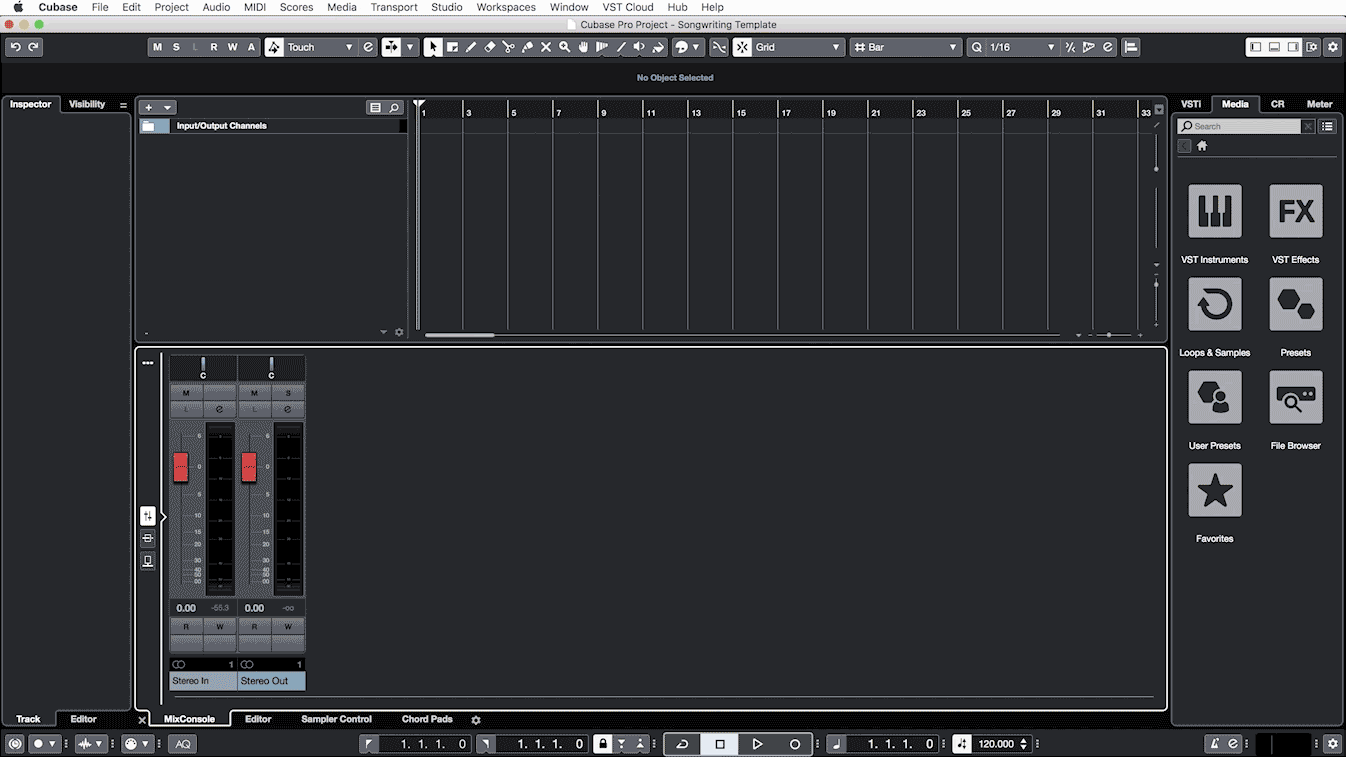Image resolution: width=1346 pixels, height=757 pixels.
Task: Enable Write automation on the Stereo In channel
Action: click(x=219, y=625)
